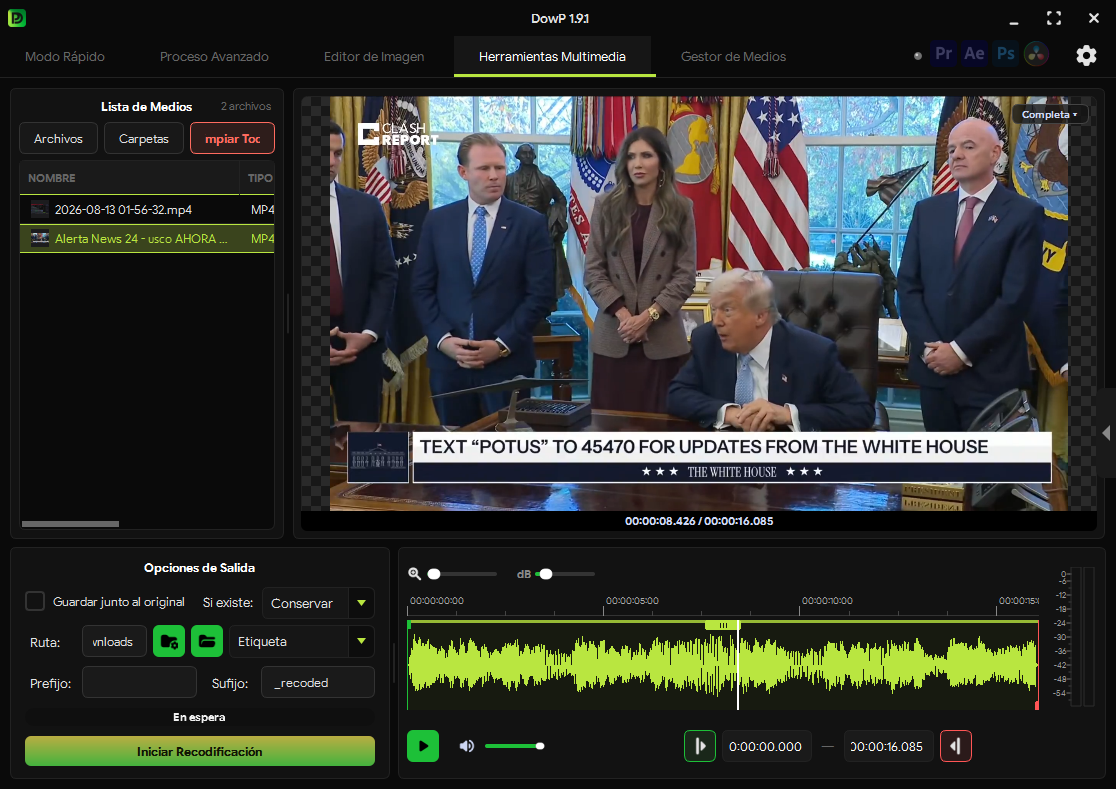Click the Sufijo _recoded field
Viewport: 1116px width, 789px height.
click(318, 682)
